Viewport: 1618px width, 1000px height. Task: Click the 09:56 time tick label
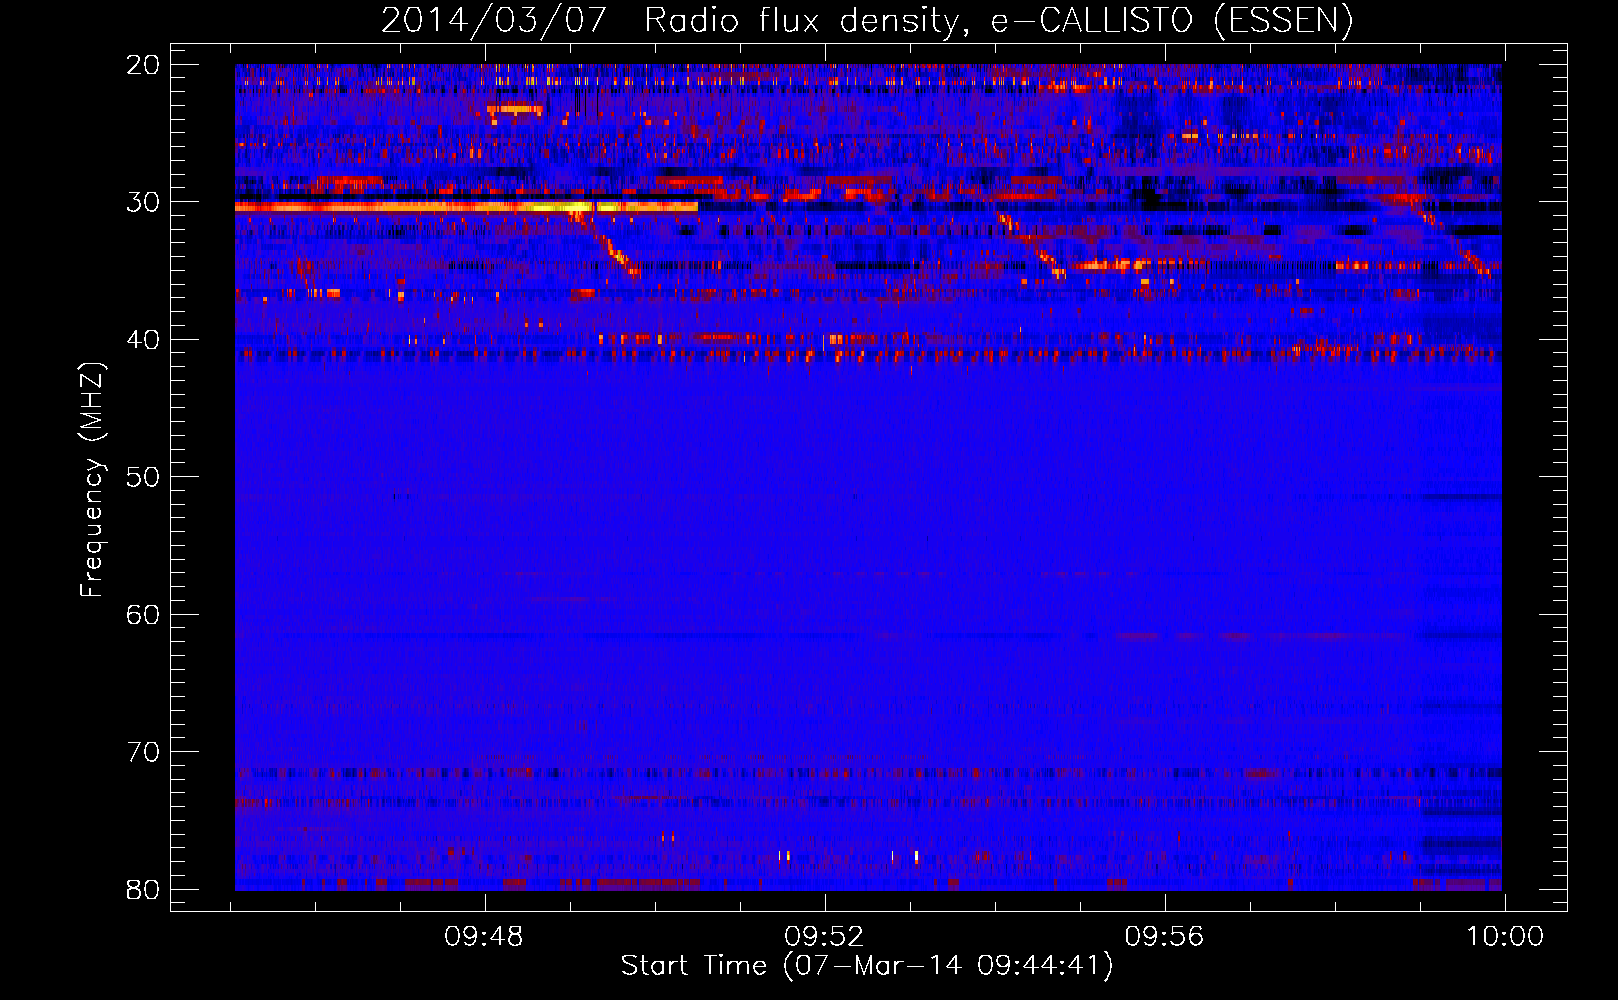coord(1164,937)
